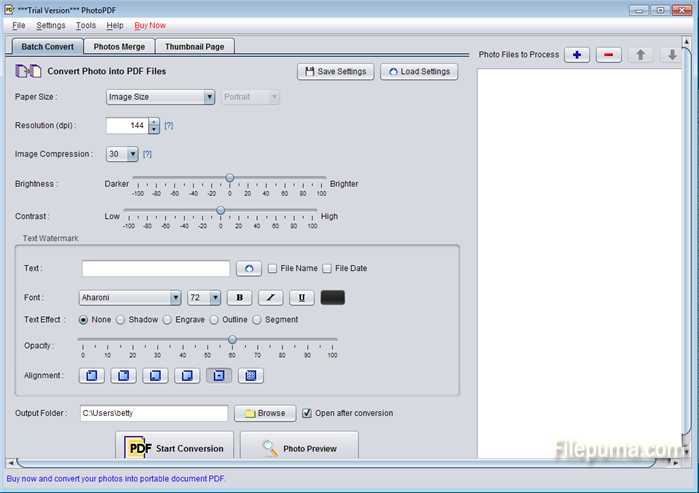The width and height of the screenshot is (699, 493).
Task: Toggle the Underline font style button
Action: pos(302,297)
